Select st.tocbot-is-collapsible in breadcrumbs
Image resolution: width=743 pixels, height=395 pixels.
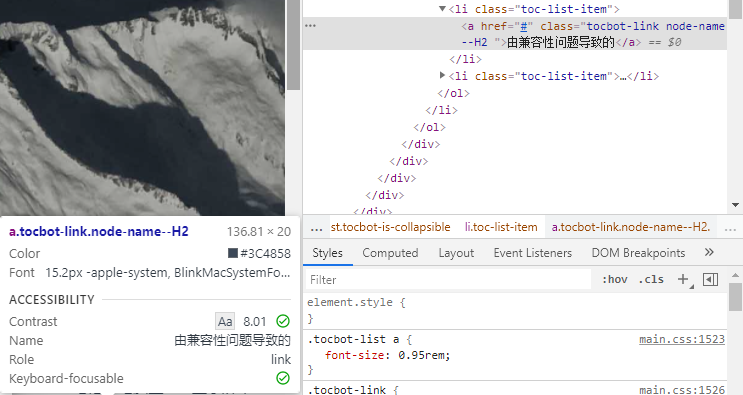(x=390, y=227)
